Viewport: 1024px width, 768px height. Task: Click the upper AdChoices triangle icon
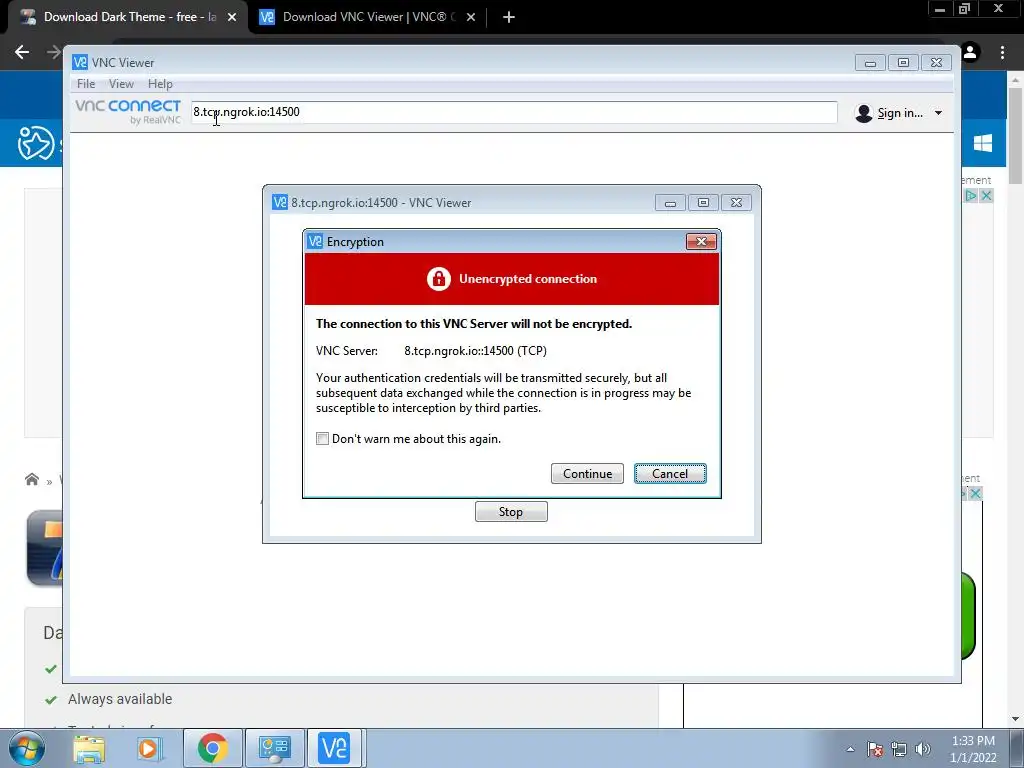point(971,195)
